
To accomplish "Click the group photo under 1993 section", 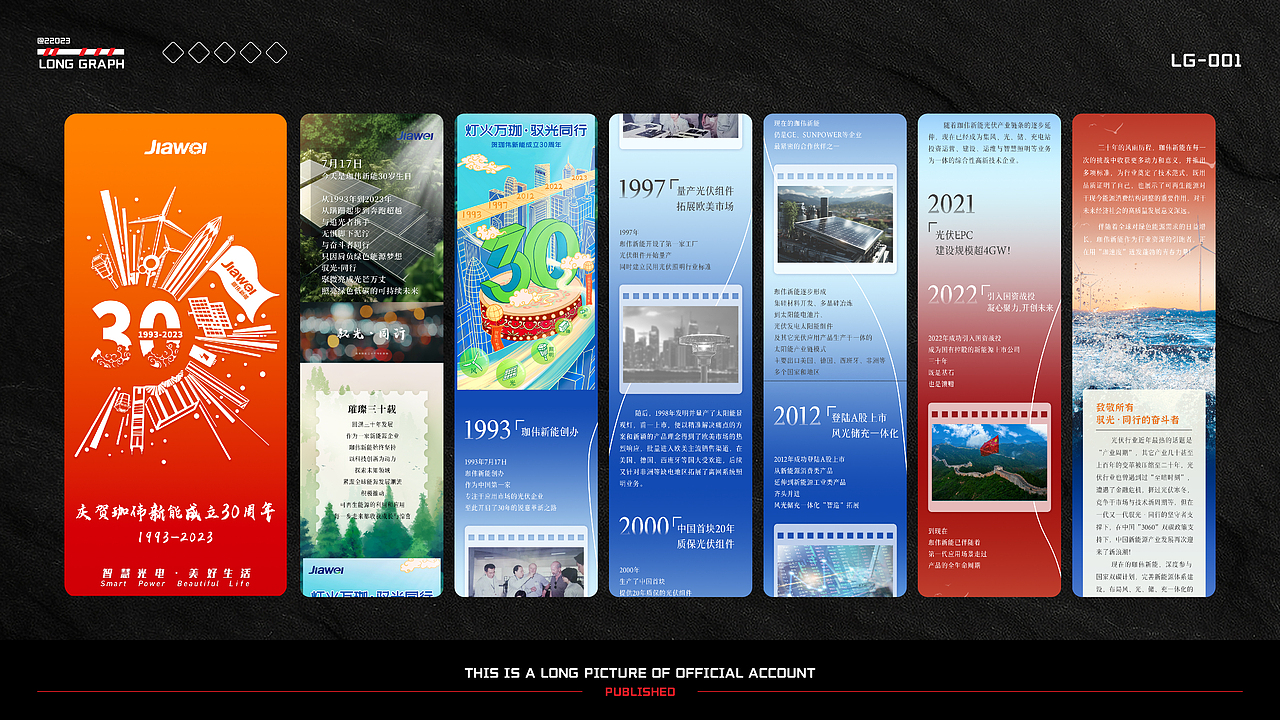I will pos(526,572).
